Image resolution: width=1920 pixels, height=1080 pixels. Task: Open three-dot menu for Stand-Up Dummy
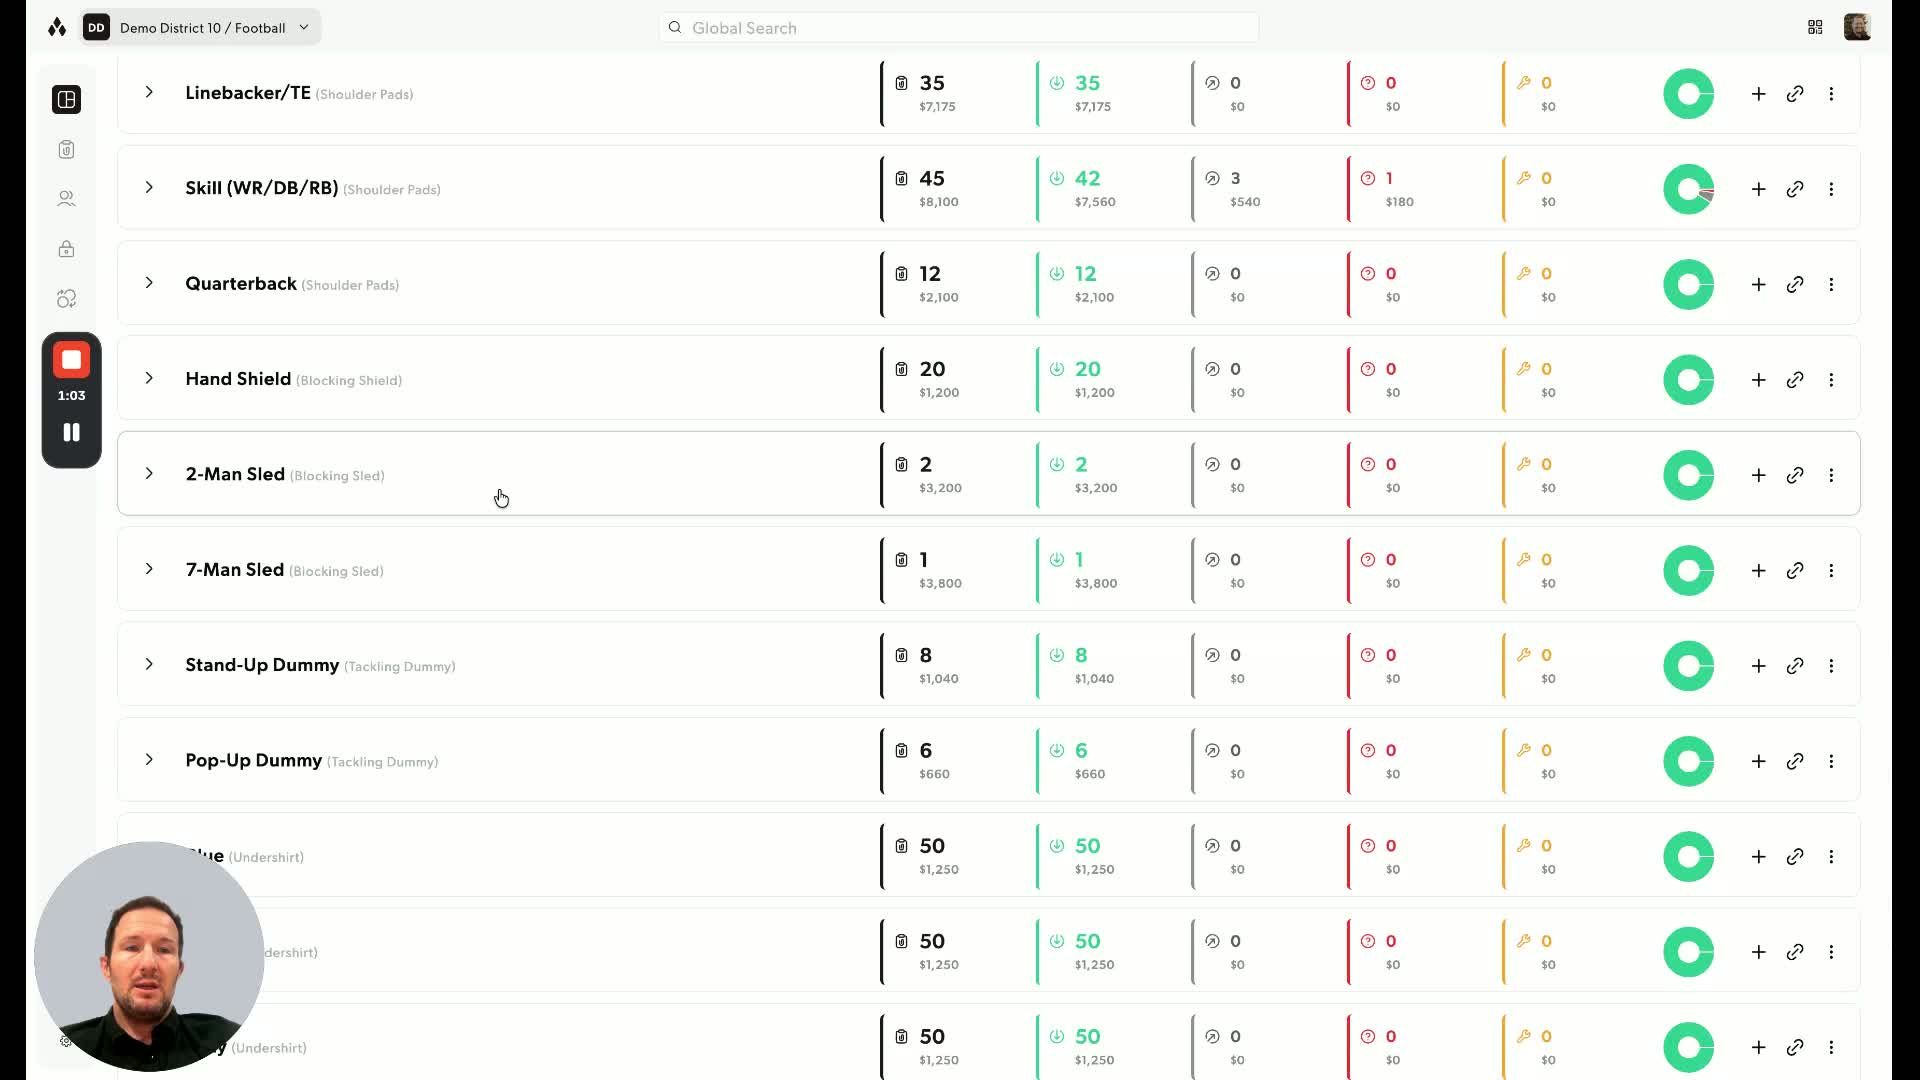pos(1831,666)
